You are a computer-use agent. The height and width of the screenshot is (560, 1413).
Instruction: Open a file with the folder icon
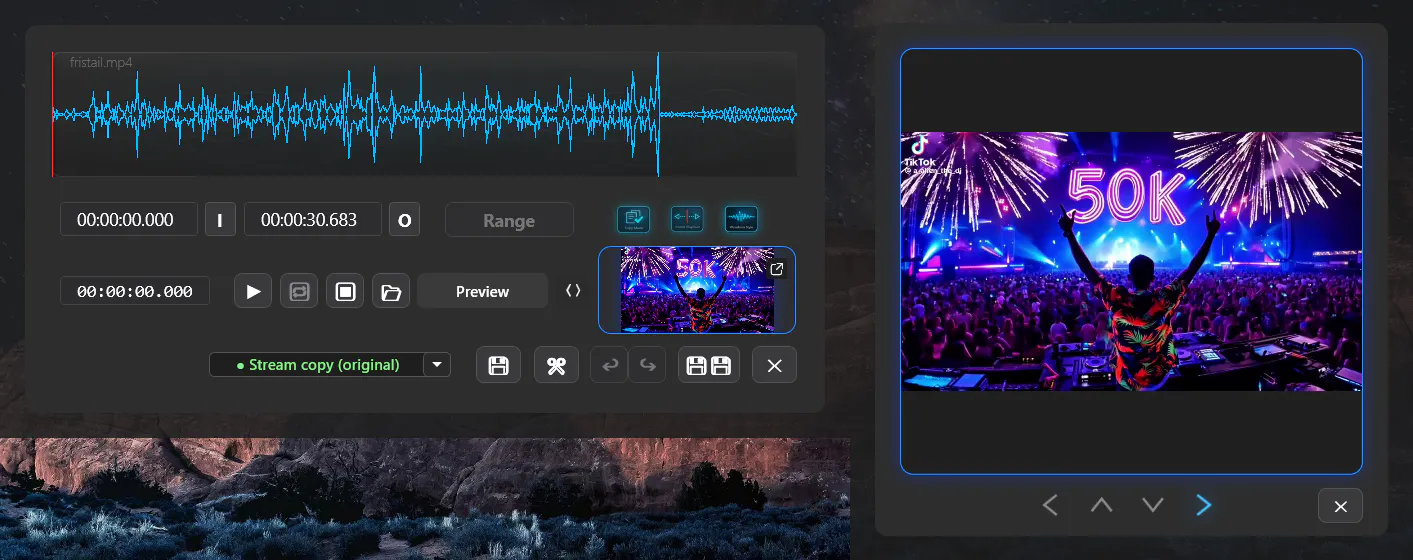(391, 291)
